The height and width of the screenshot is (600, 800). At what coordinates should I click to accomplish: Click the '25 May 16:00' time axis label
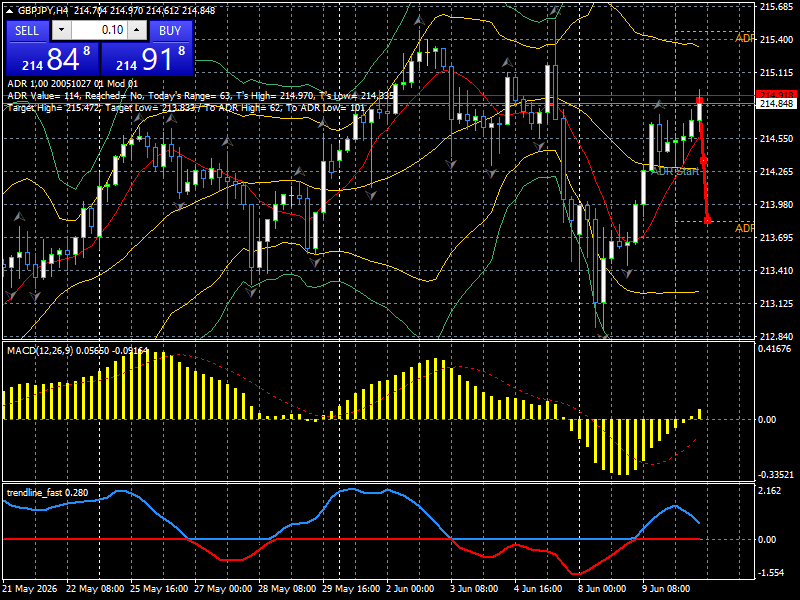(x=159, y=588)
